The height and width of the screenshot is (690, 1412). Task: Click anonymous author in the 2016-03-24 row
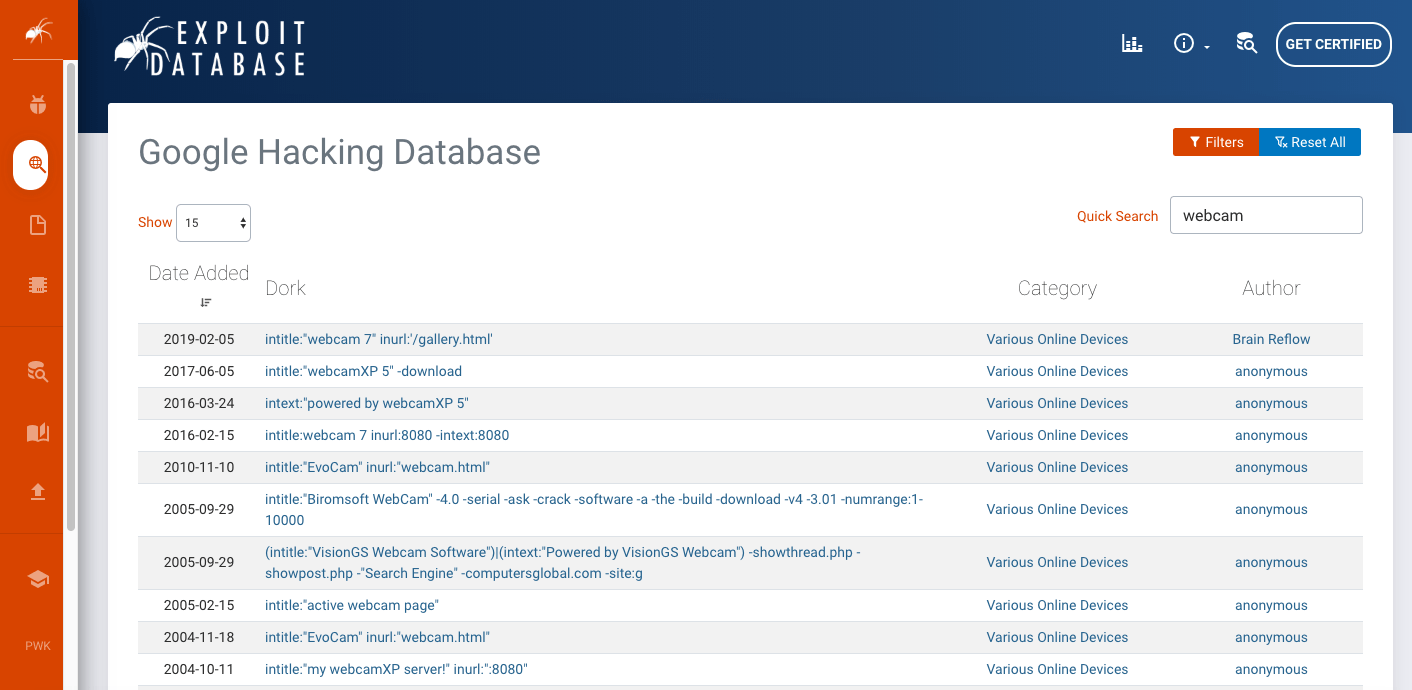[x=1271, y=403]
